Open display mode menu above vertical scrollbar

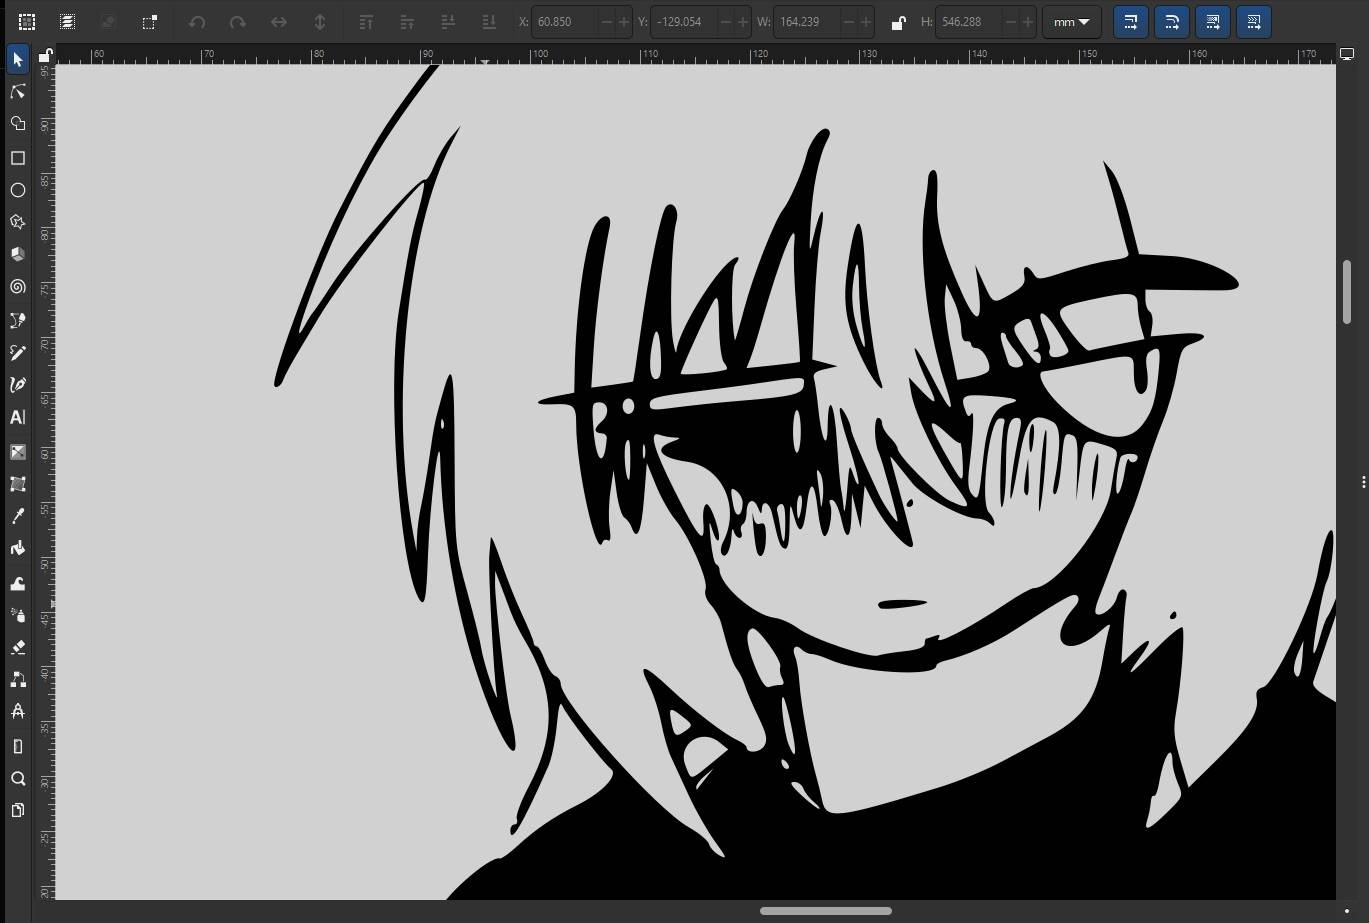pos(1347,55)
